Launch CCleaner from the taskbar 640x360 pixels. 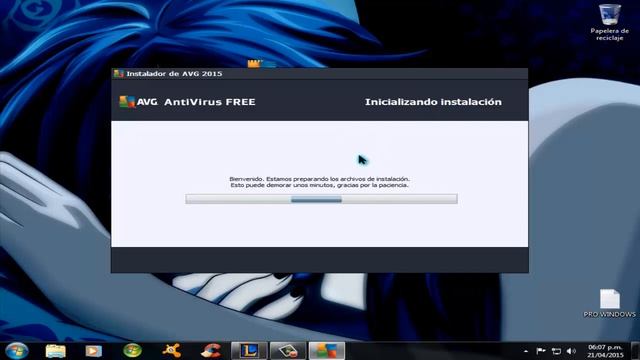(x=211, y=351)
